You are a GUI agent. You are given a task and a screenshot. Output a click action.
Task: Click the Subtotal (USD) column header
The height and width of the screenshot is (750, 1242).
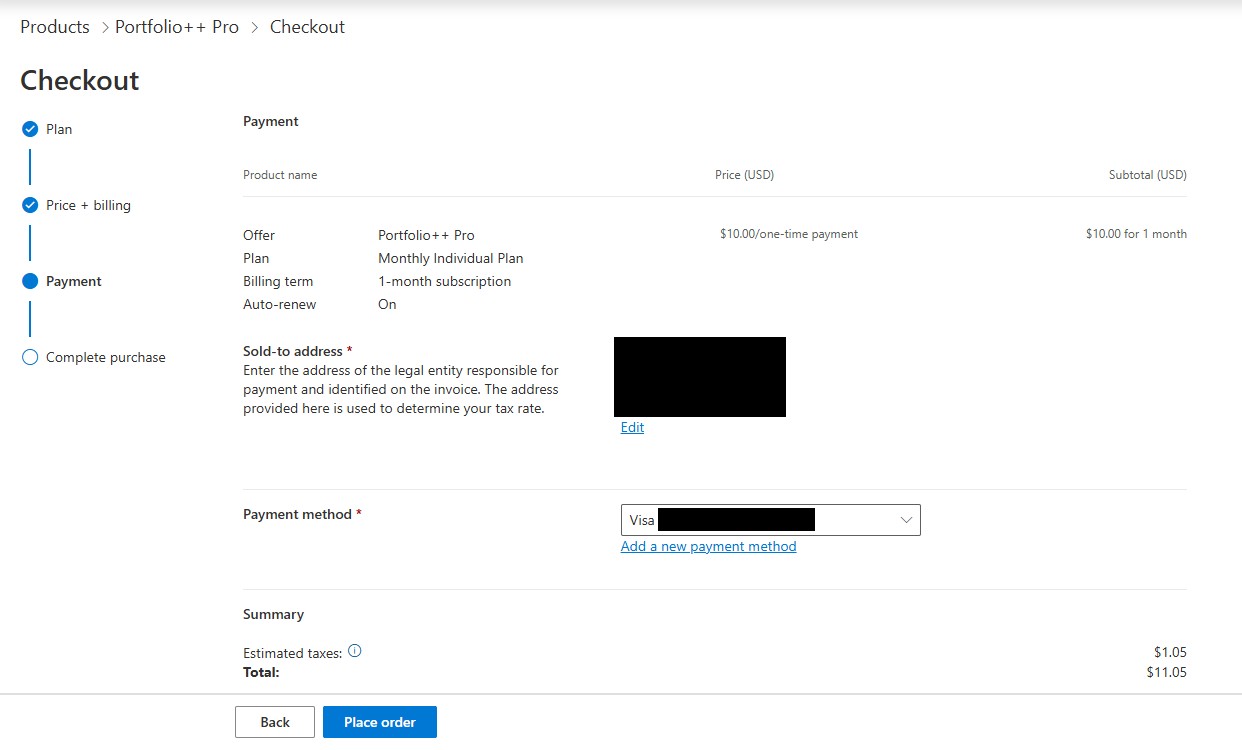point(1148,175)
